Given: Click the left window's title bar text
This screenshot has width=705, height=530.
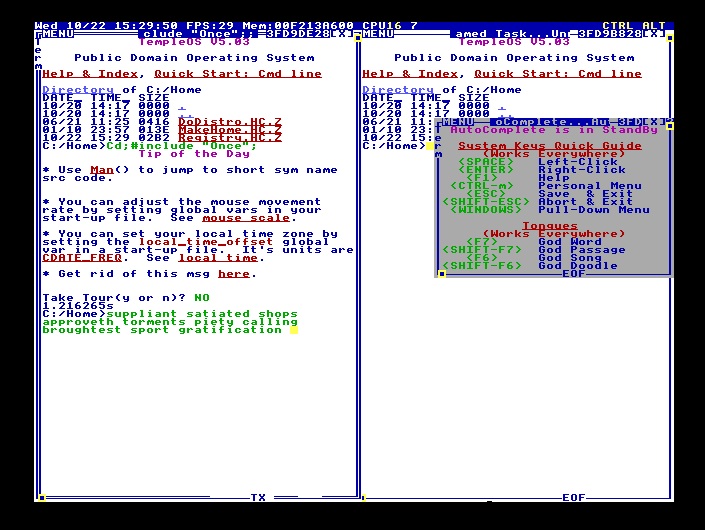Looking at the screenshot, I should [198, 34].
